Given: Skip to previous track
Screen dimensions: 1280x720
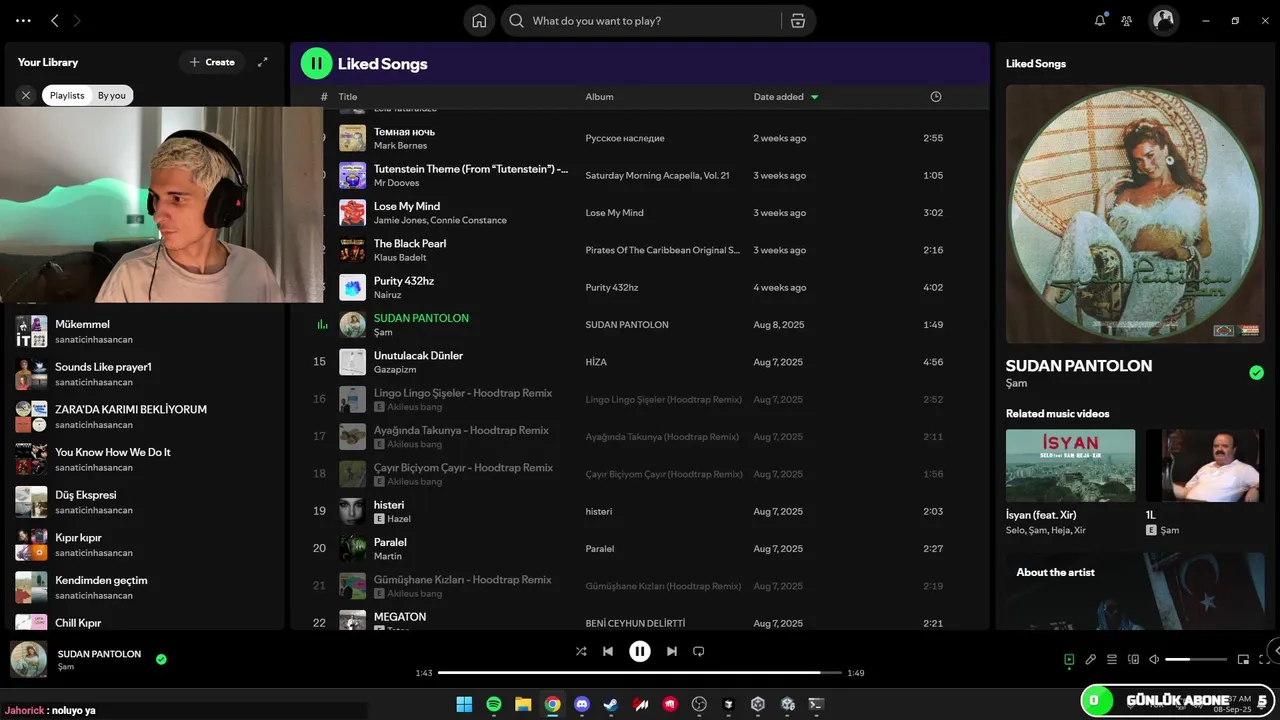Looking at the screenshot, I should pyautogui.click(x=608, y=651).
